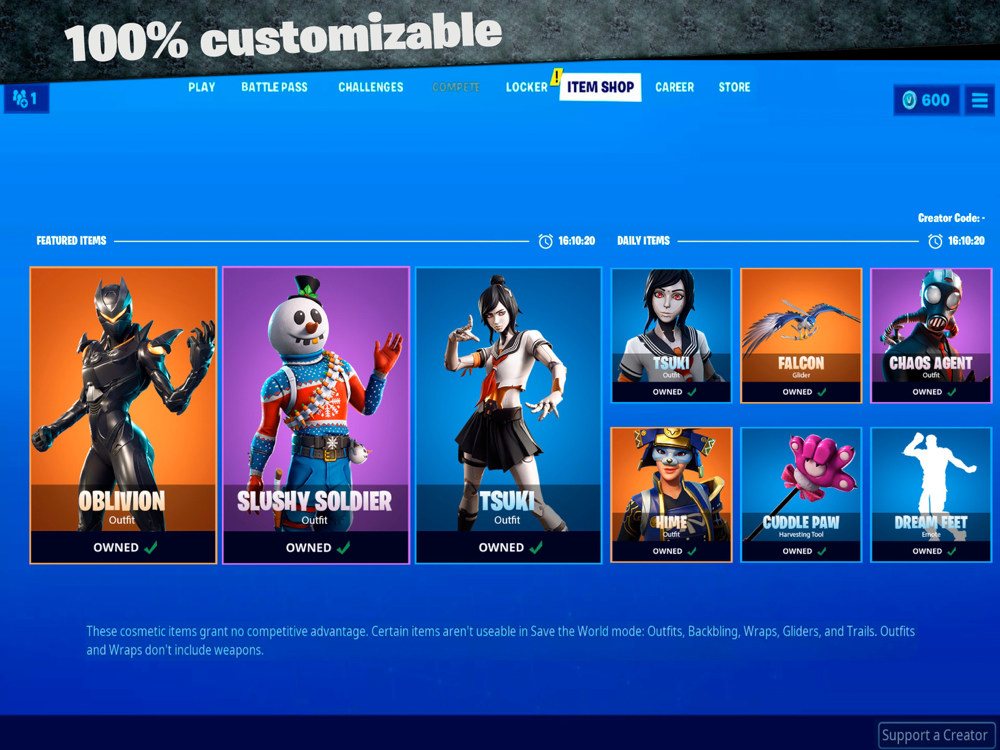Select the featured Tsuki outfit card
This screenshot has width=1000, height=750.
tap(508, 415)
